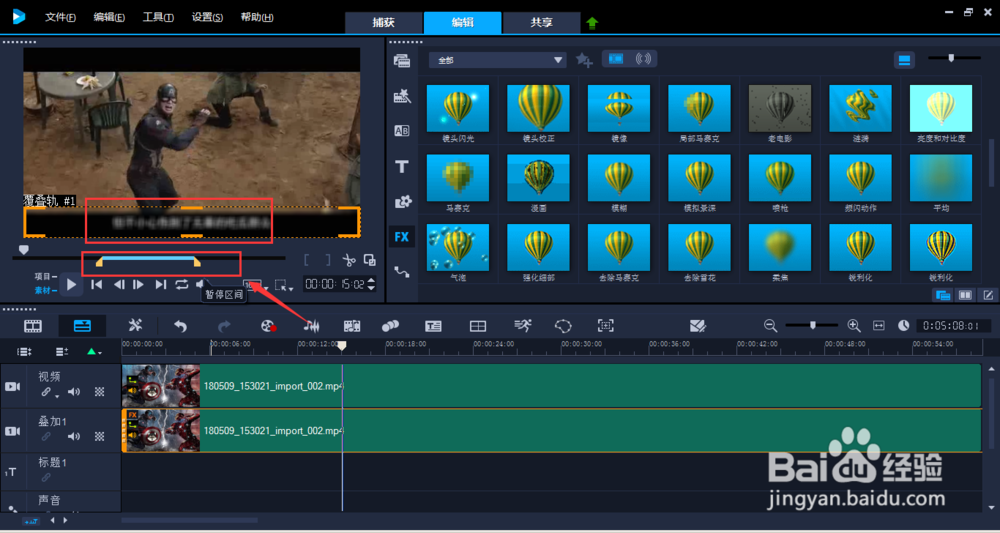The image size is (1000, 533).
Task: Expand the 全部 filter category dropdown
Action: 497,60
